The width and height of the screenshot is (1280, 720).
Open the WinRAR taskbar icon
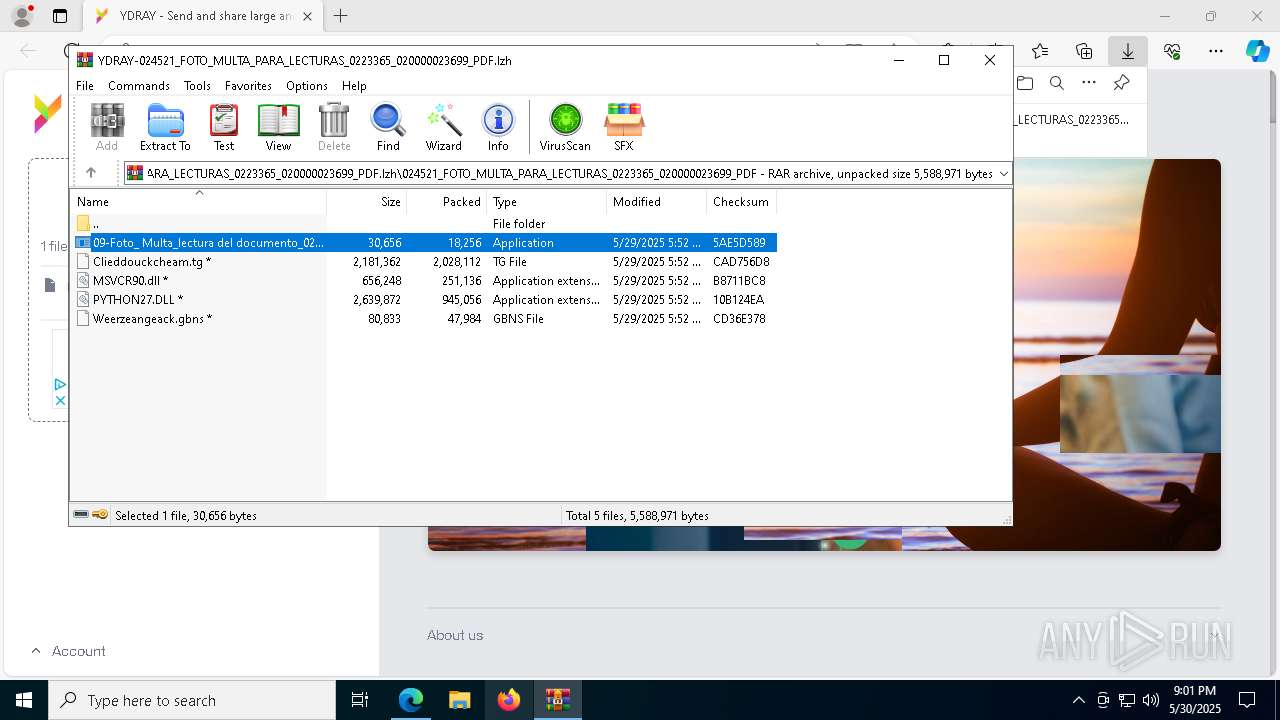(x=558, y=700)
